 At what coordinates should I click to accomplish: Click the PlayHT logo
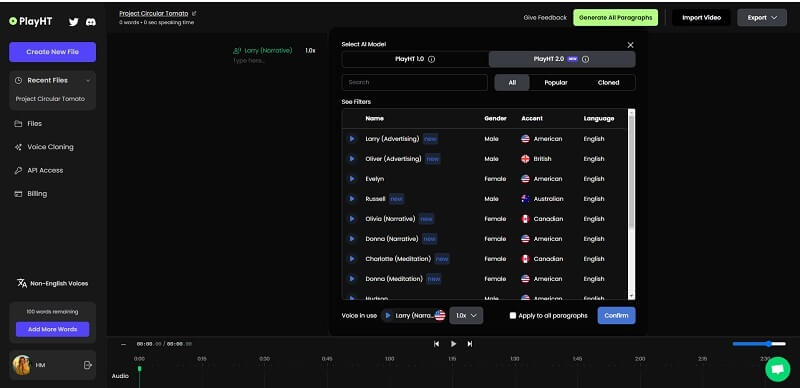(31, 21)
